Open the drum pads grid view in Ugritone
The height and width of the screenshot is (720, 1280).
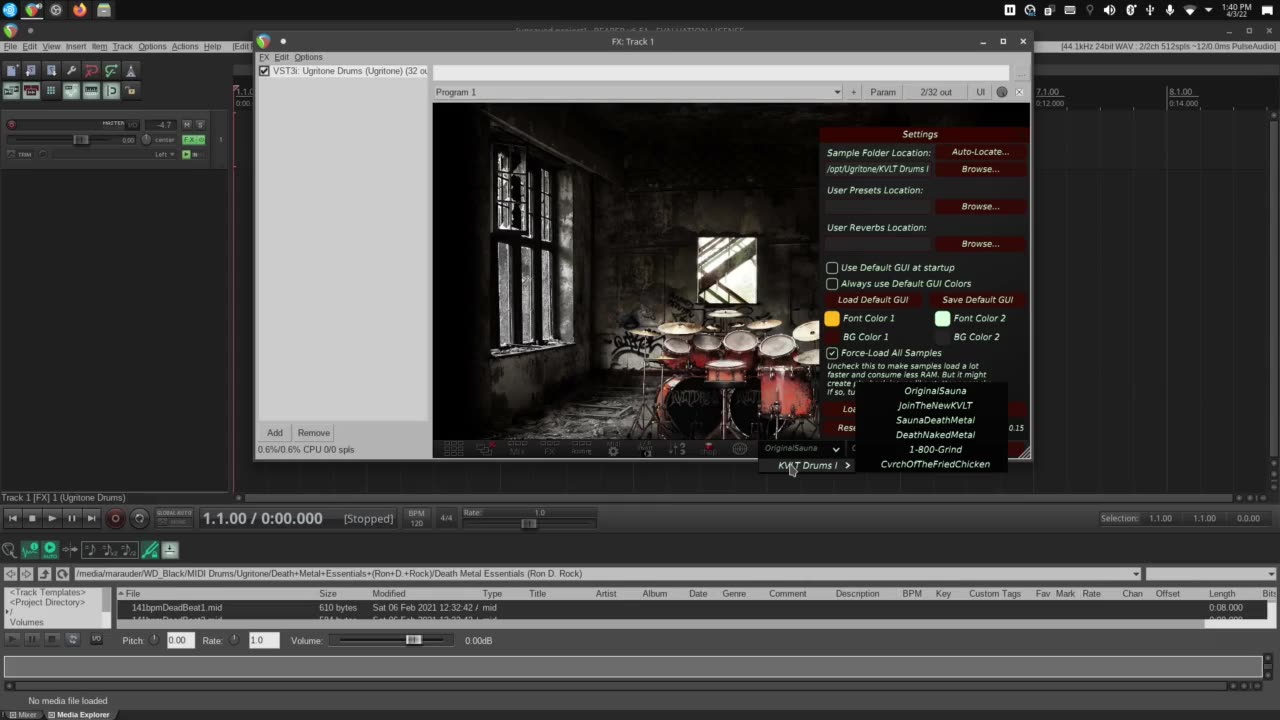453,449
